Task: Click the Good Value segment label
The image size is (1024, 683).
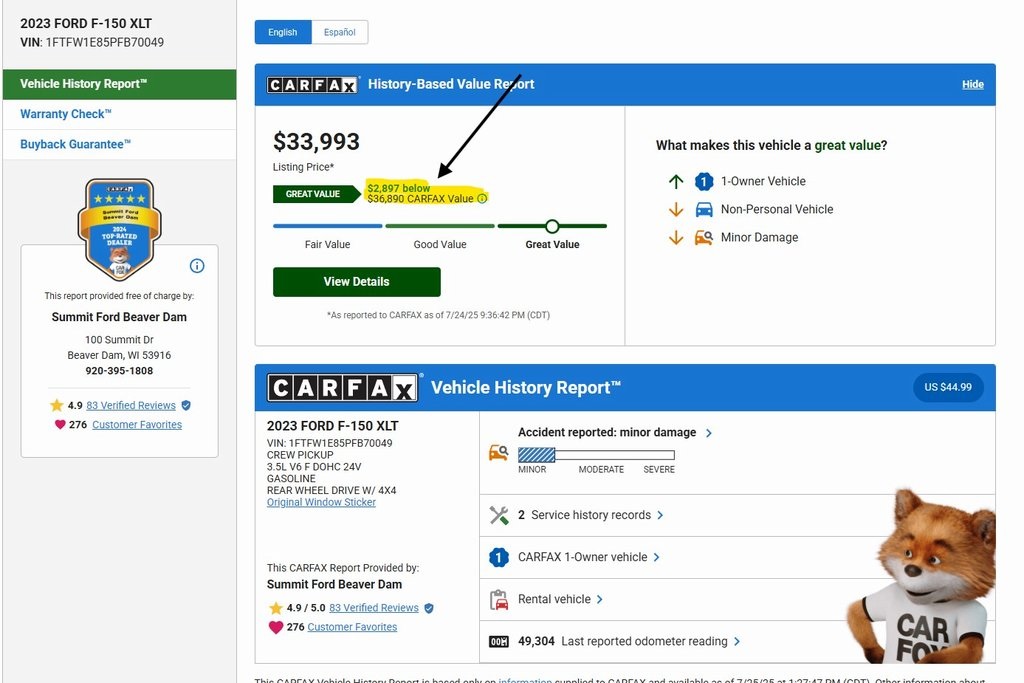Action: point(440,245)
